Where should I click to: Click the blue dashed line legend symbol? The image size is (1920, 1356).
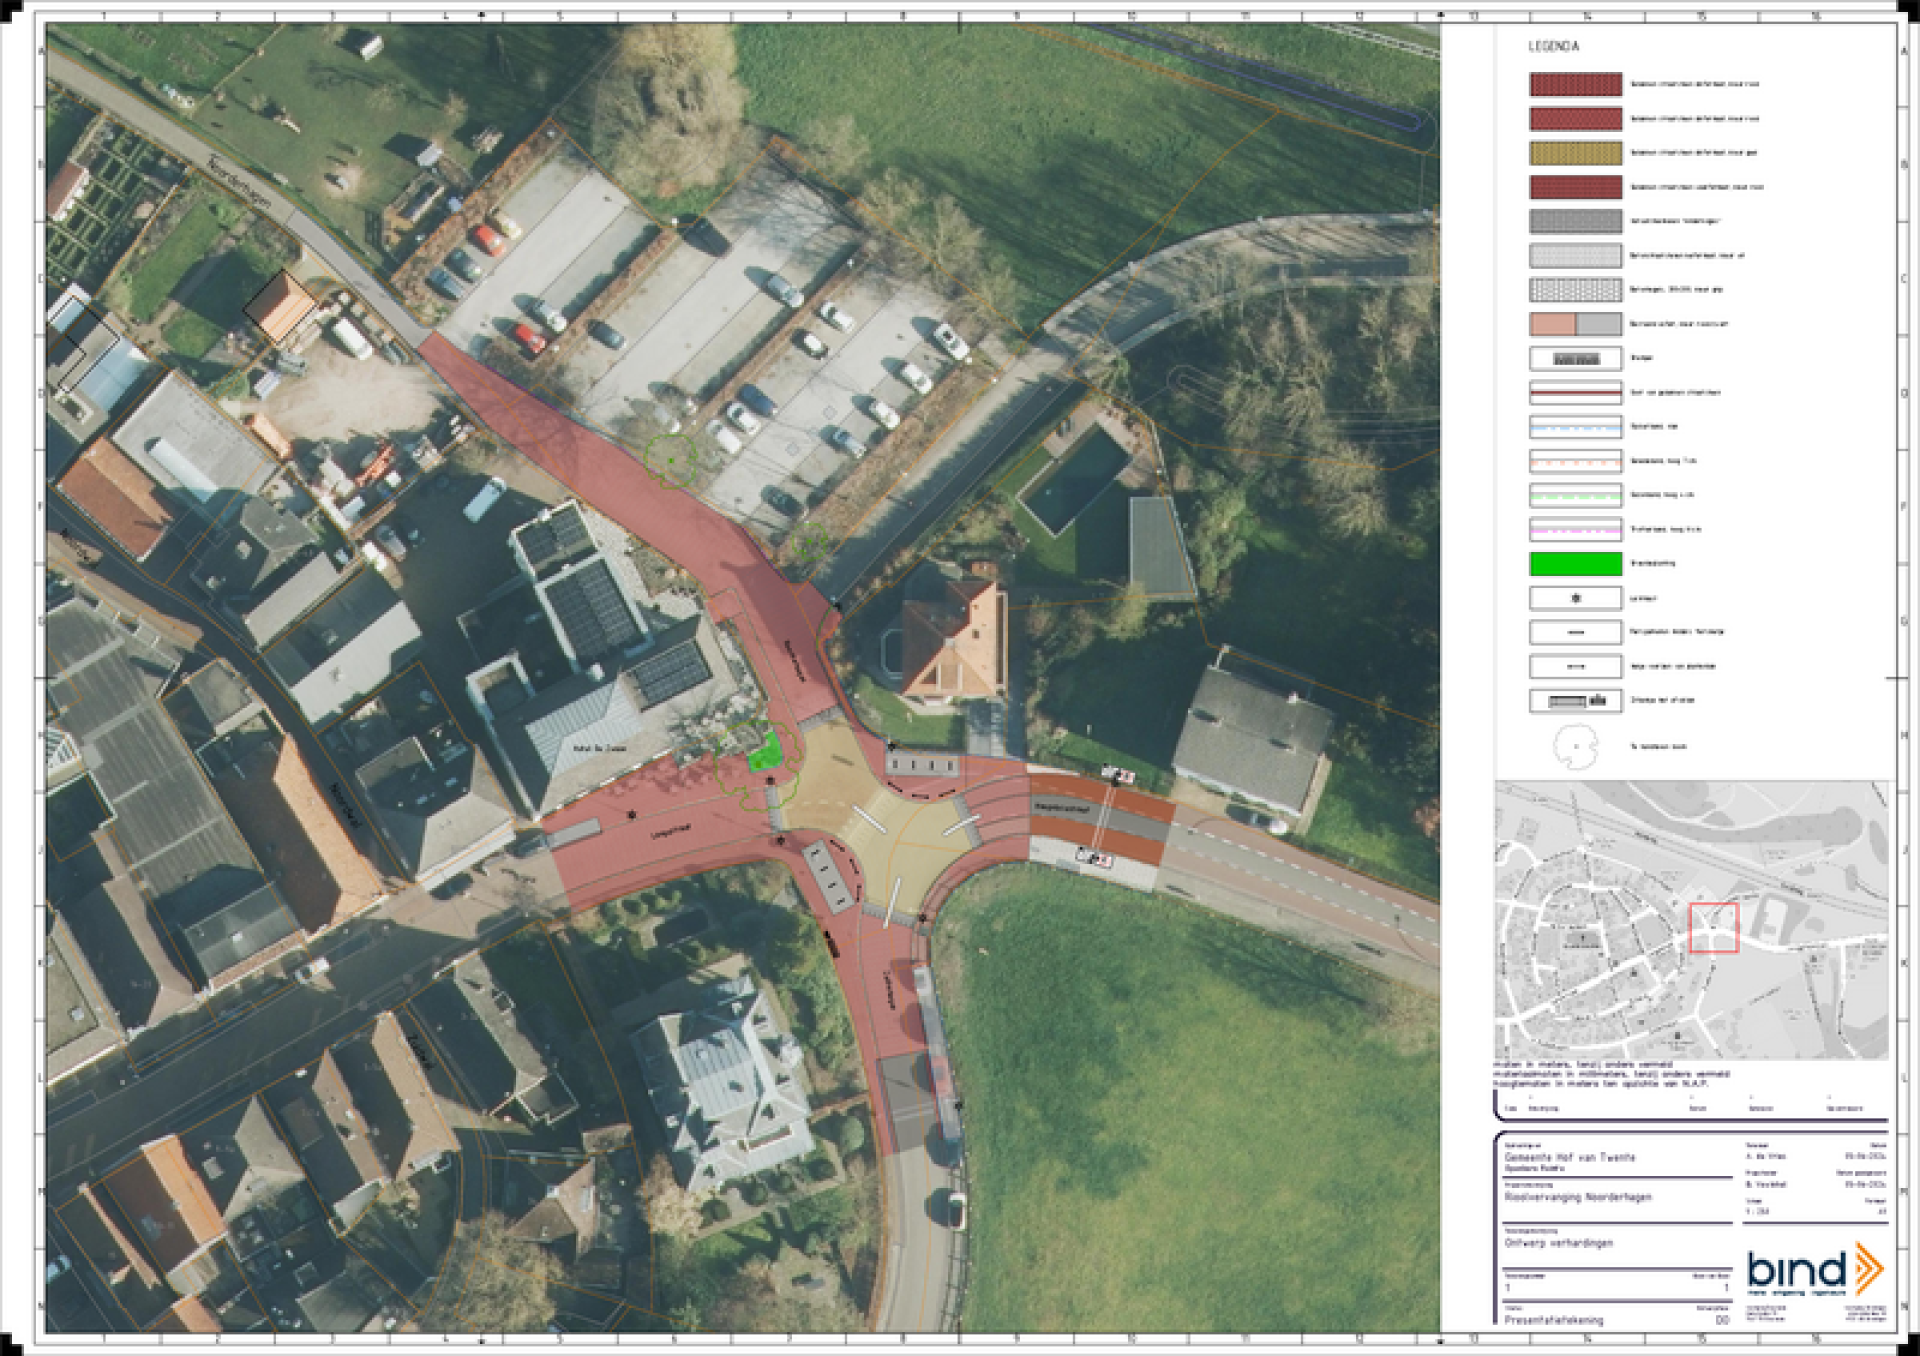(1575, 427)
